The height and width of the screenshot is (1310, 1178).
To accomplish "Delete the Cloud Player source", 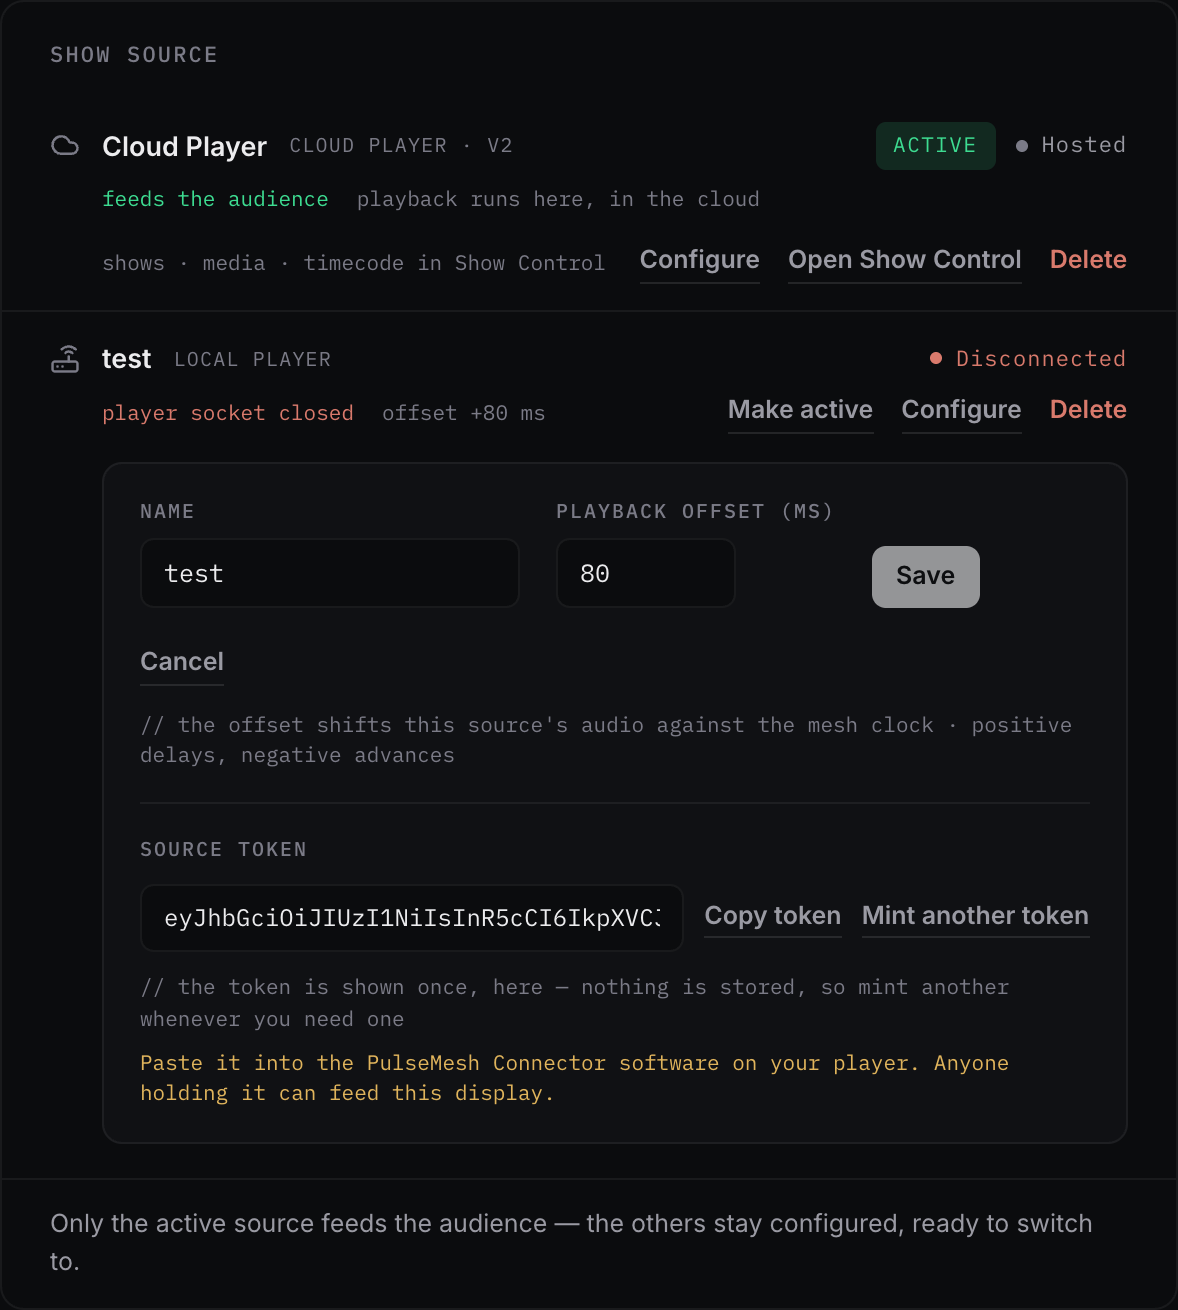I will pyautogui.click(x=1088, y=260).
